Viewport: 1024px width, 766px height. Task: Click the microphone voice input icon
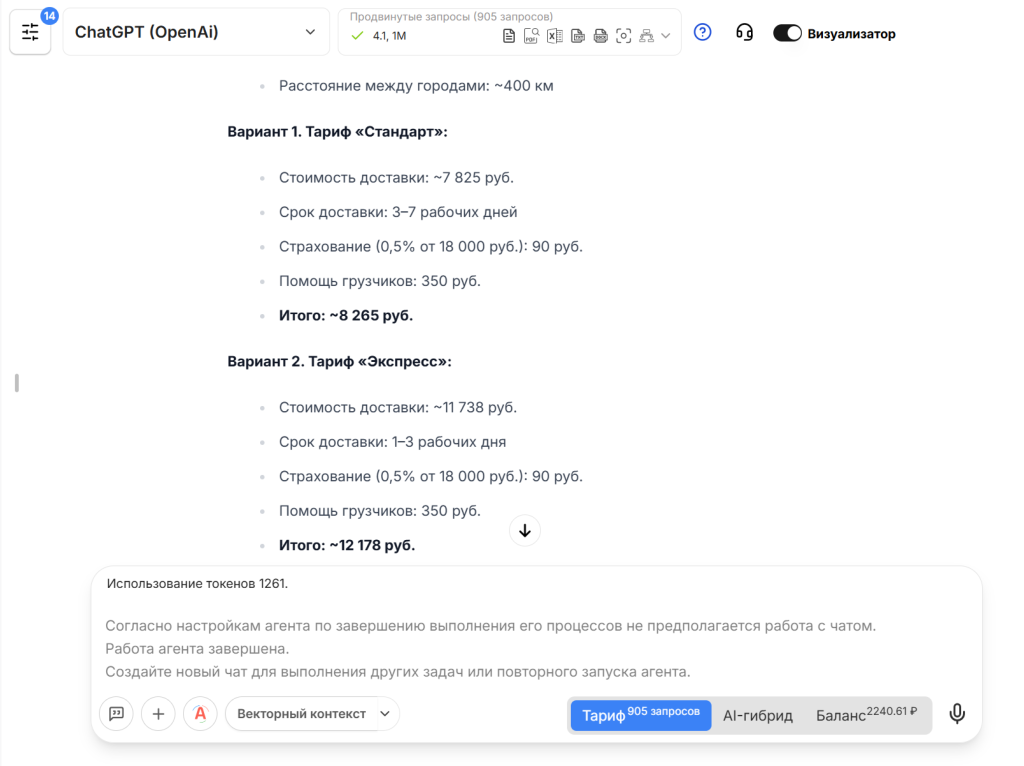(957, 714)
